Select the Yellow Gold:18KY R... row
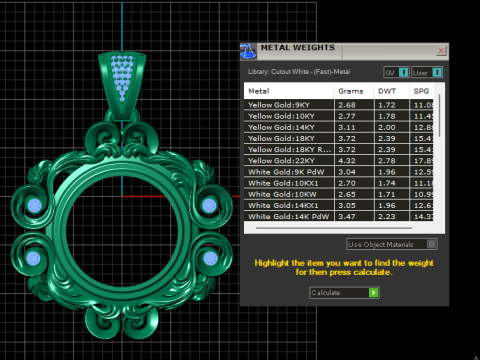 click(339, 149)
